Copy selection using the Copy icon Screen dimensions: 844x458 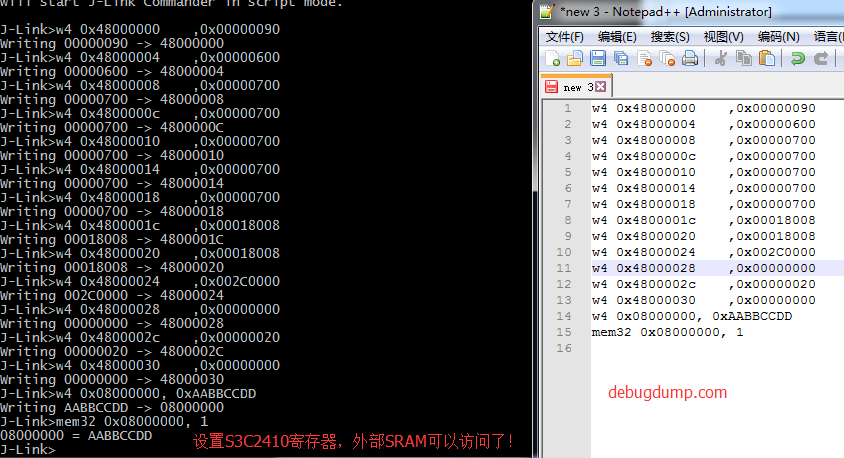coord(744,58)
